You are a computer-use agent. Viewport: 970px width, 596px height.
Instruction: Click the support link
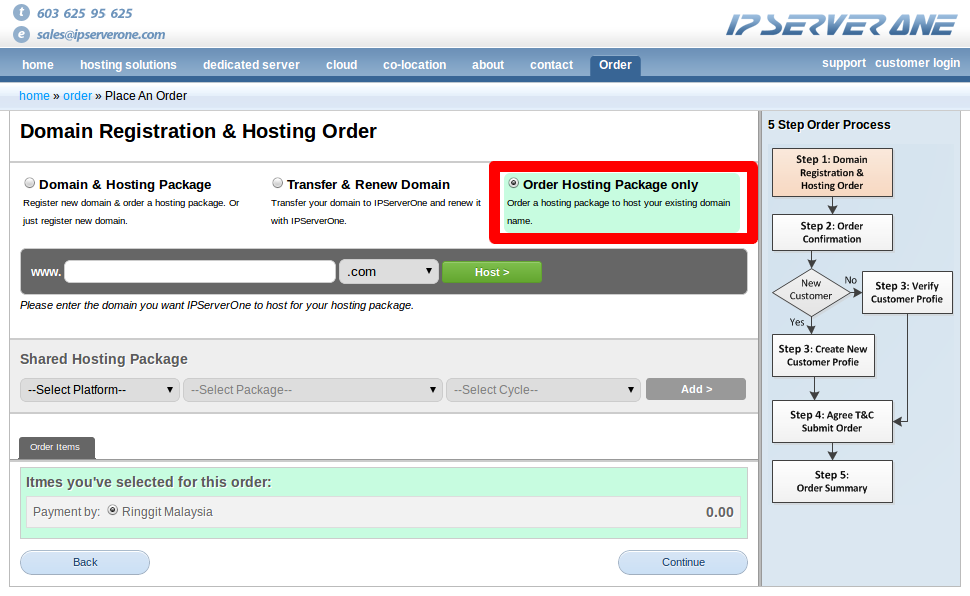(x=844, y=63)
